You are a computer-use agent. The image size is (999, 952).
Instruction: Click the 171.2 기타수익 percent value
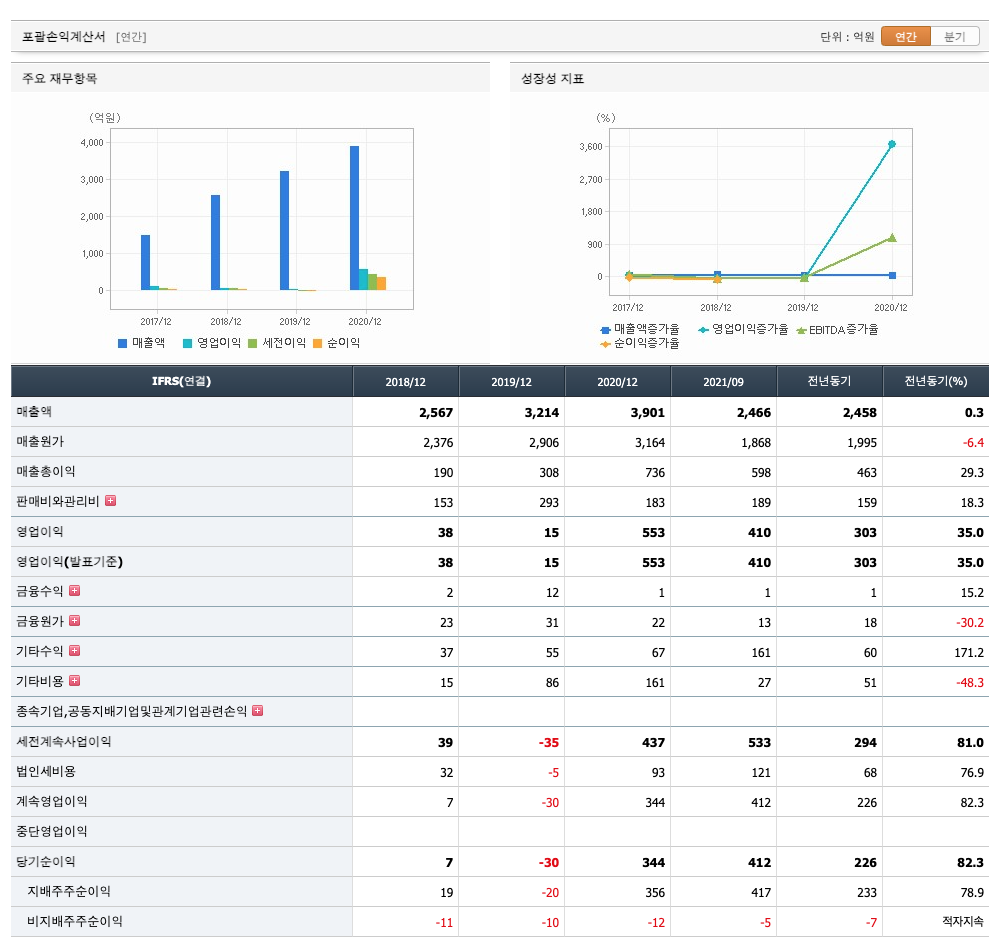pos(968,653)
